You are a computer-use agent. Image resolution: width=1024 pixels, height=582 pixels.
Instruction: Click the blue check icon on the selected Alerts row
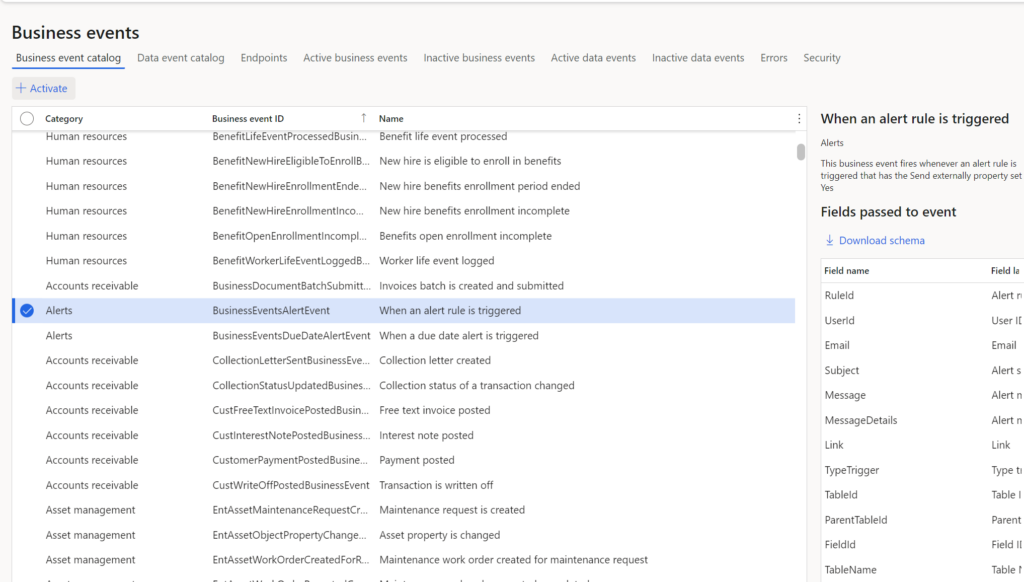point(25,310)
